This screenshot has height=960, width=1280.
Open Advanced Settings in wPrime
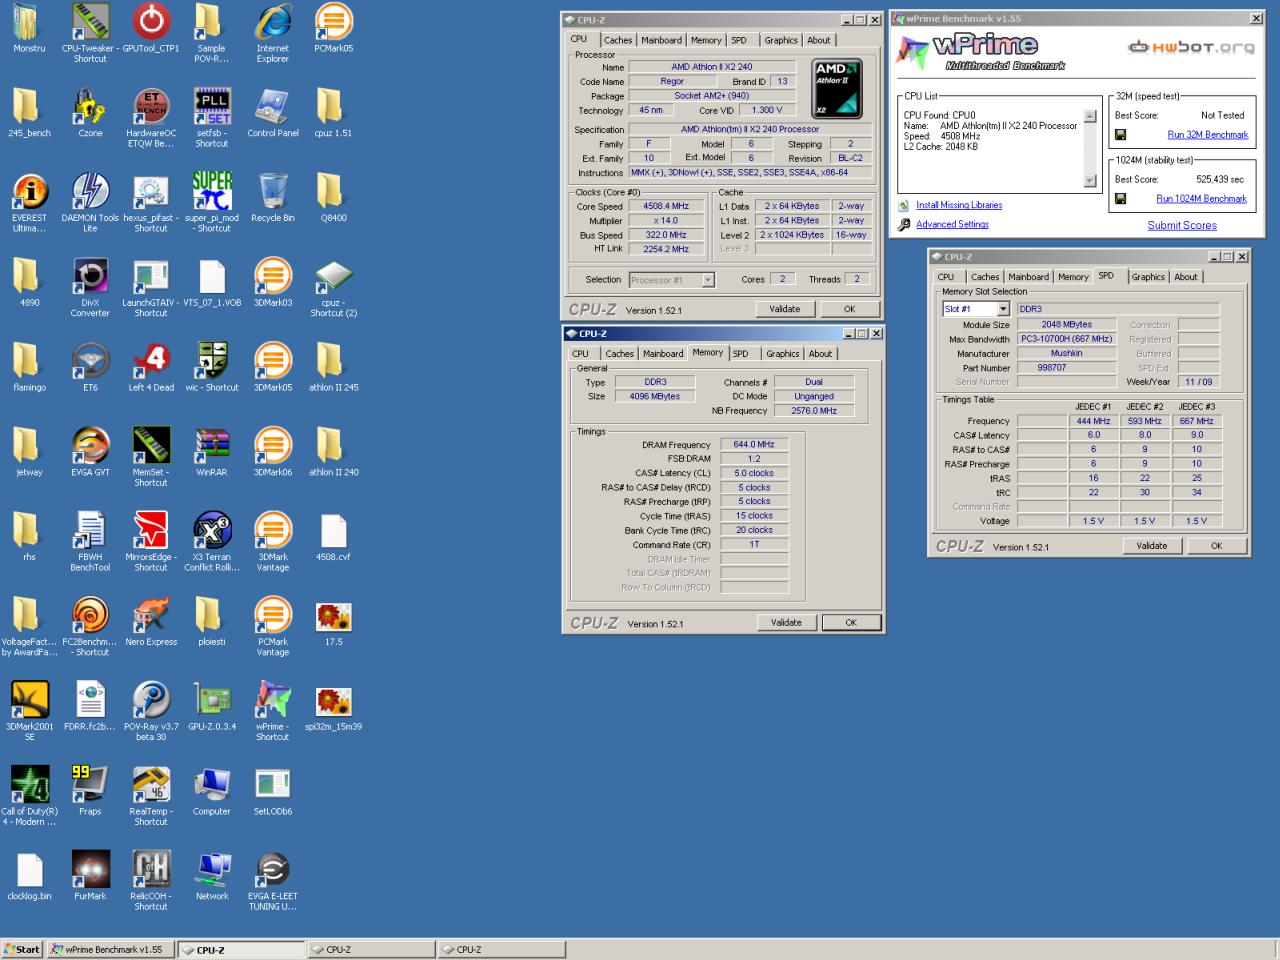[x=952, y=225]
